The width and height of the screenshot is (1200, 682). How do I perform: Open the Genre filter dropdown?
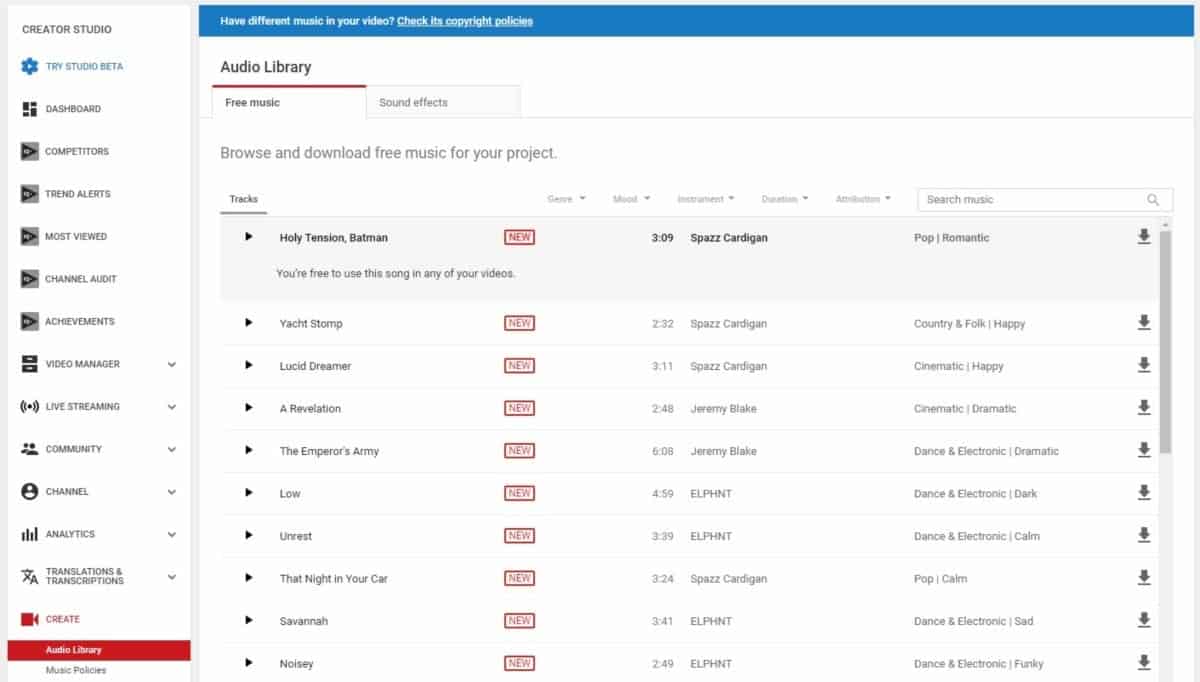click(x=567, y=199)
